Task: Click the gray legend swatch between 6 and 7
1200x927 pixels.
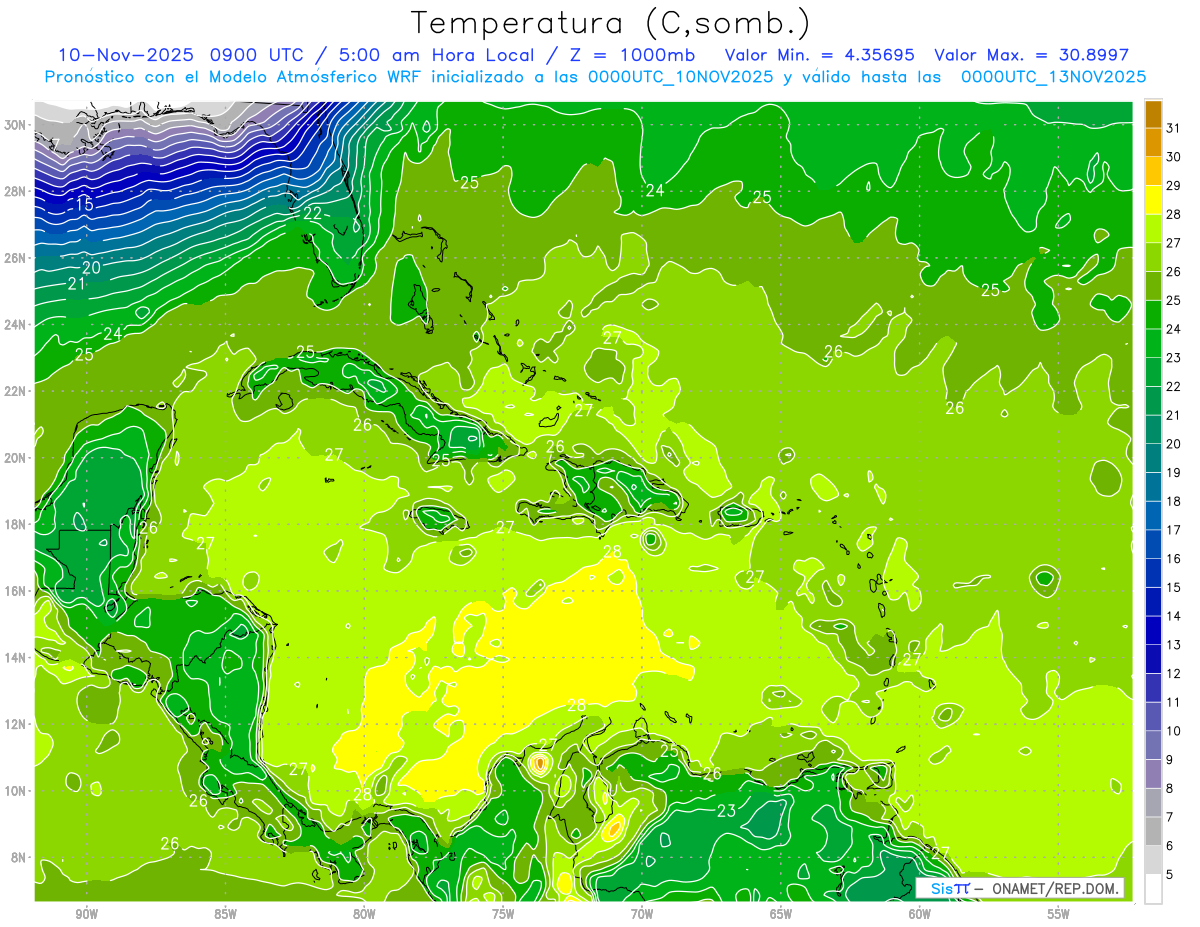Action: [x=1153, y=831]
